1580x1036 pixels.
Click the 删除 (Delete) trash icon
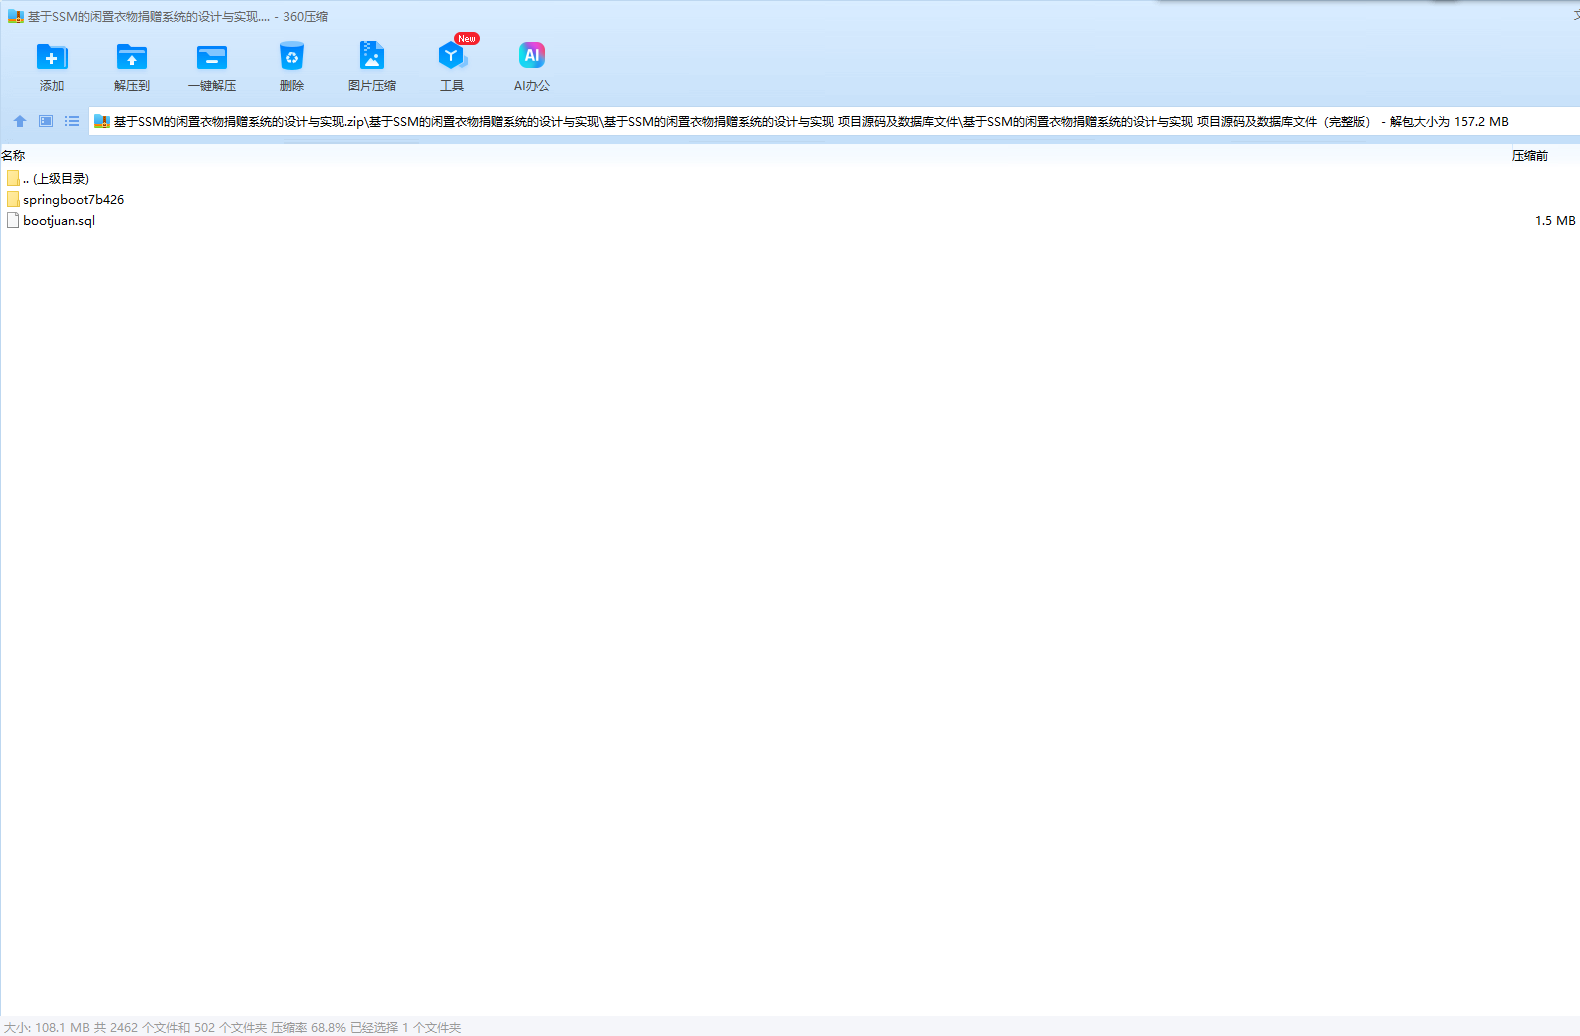[x=292, y=56]
